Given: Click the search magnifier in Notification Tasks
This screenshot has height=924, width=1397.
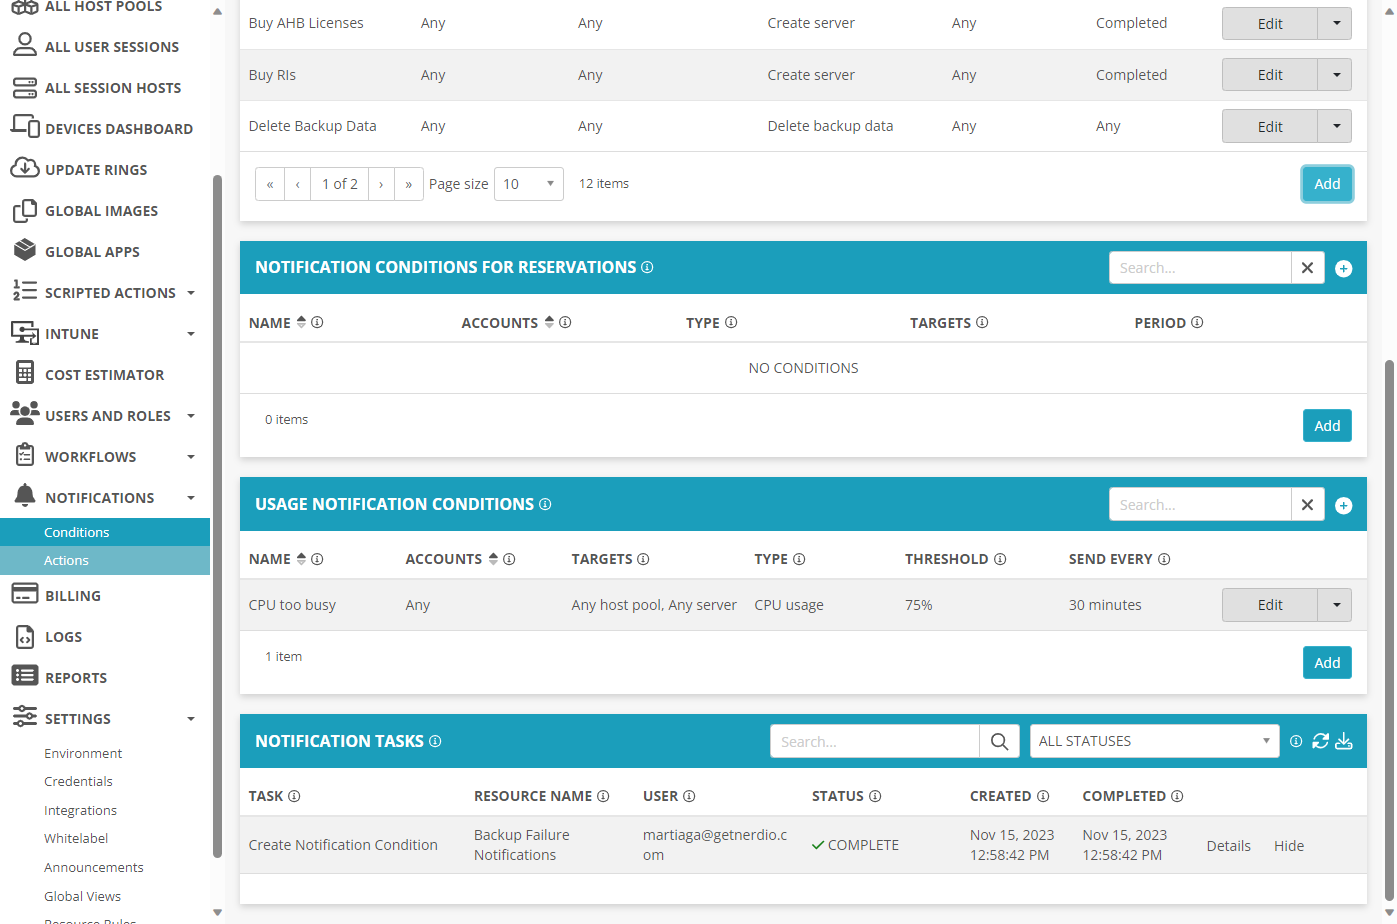Looking at the screenshot, I should pyautogui.click(x=999, y=741).
